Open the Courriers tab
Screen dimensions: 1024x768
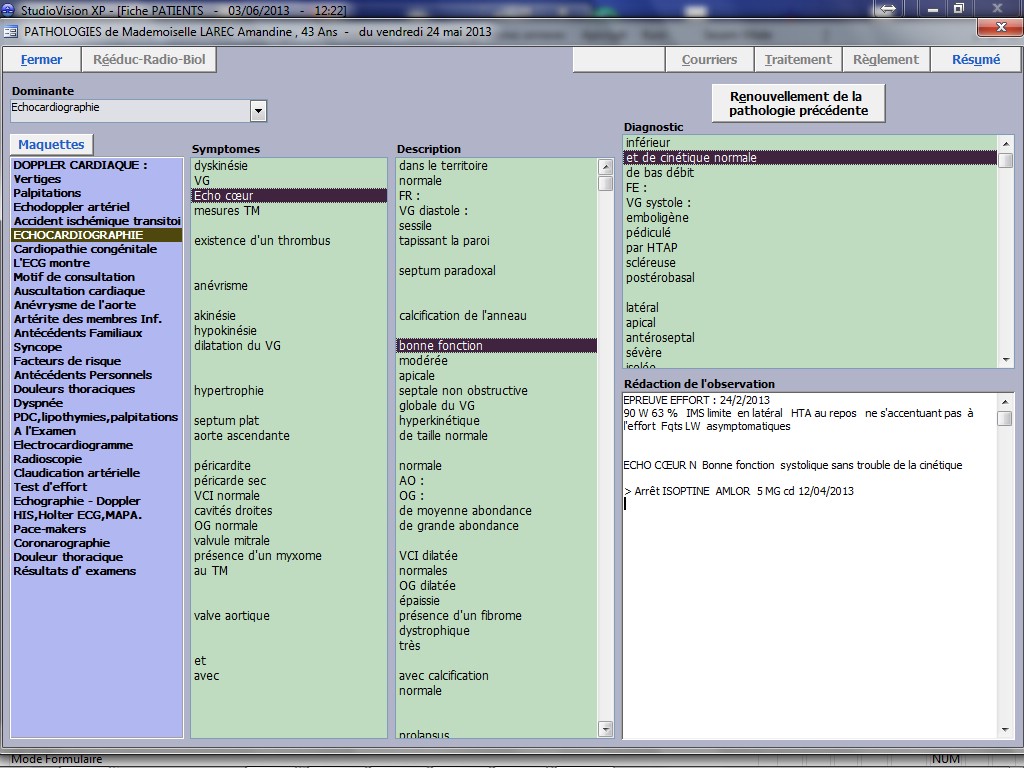pos(709,60)
